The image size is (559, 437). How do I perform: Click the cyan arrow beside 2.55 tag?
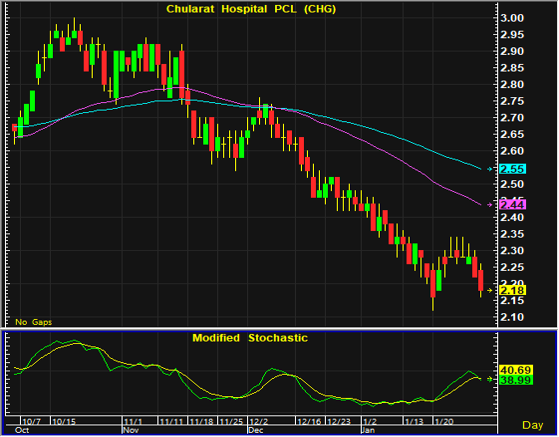coord(490,169)
